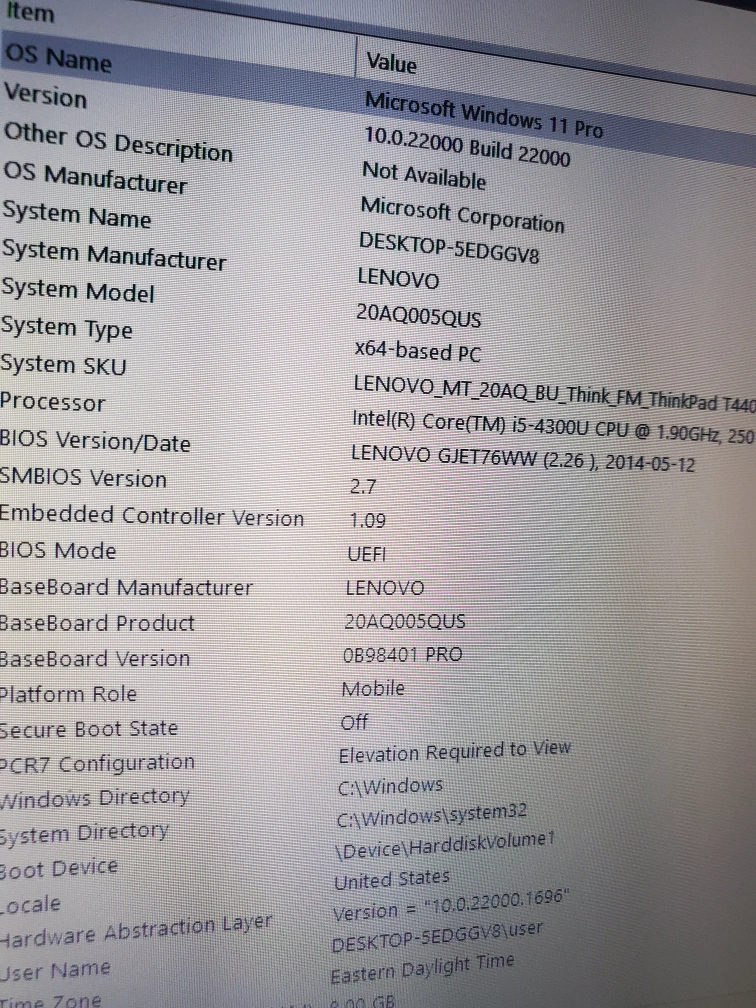
Task: Click the Item column header
Action: [x=30, y=12]
